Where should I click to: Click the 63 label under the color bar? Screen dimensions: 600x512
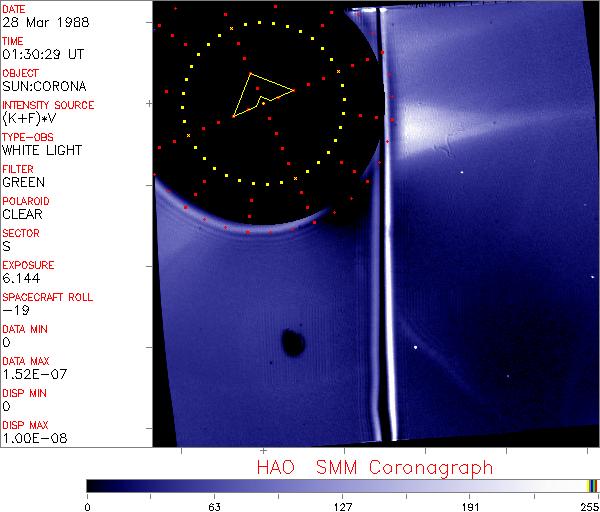[214, 505]
